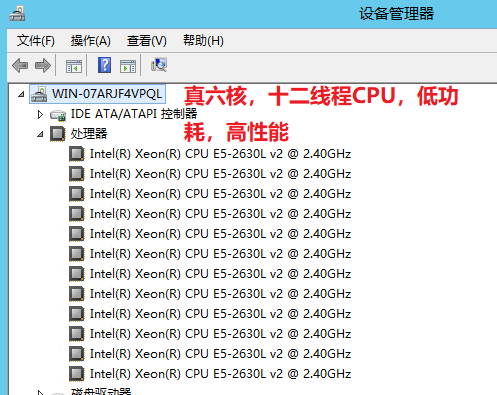This screenshot has width=497, height=395.
Task: Open the 文件(F) menu
Action: (x=36, y=41)
